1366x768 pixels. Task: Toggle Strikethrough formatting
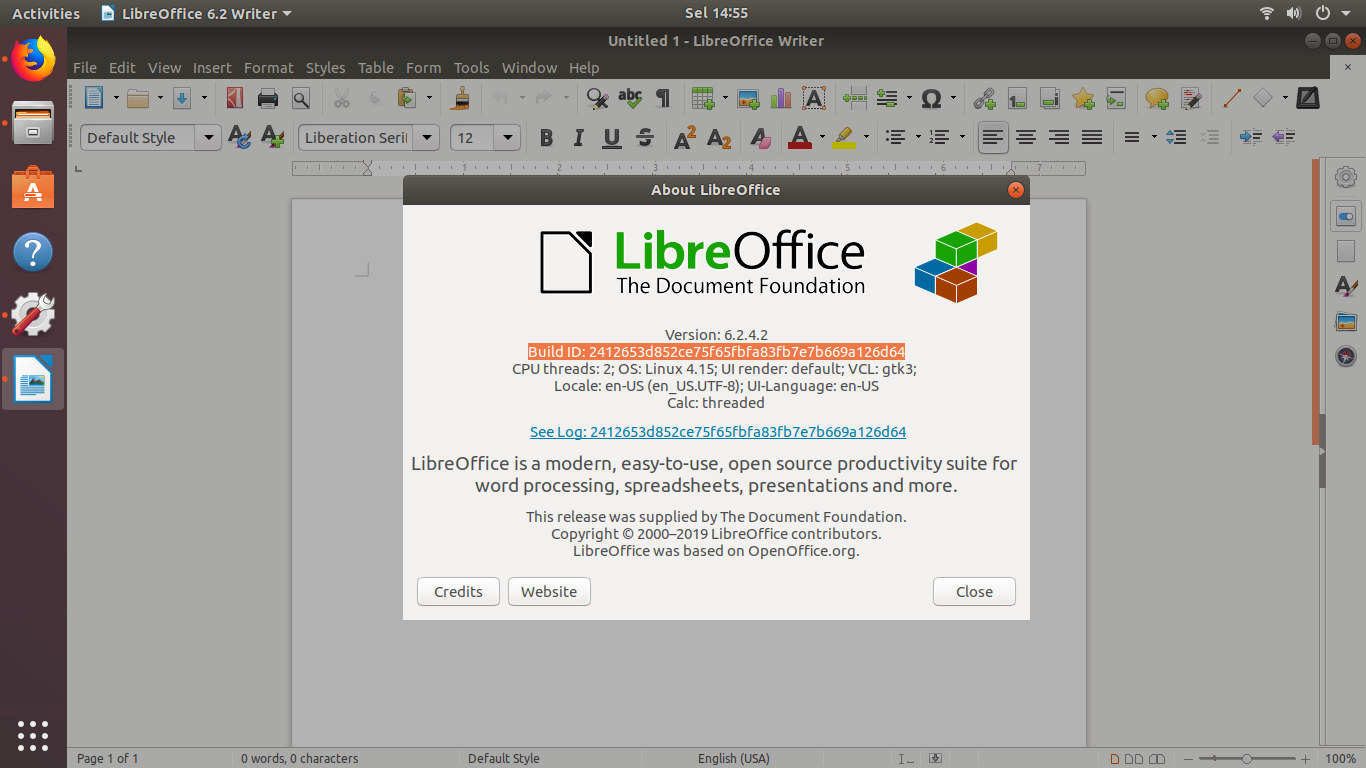click(645, 137)
